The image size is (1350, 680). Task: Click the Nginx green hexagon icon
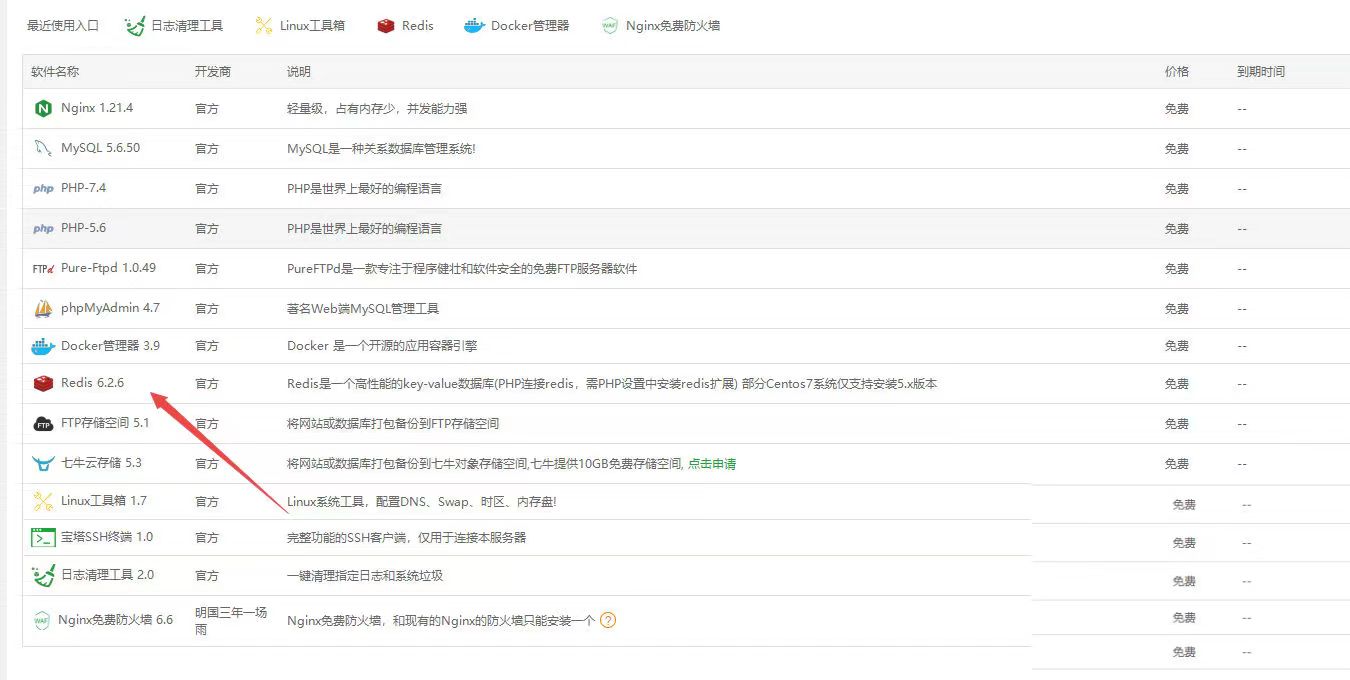click(43, 108)
